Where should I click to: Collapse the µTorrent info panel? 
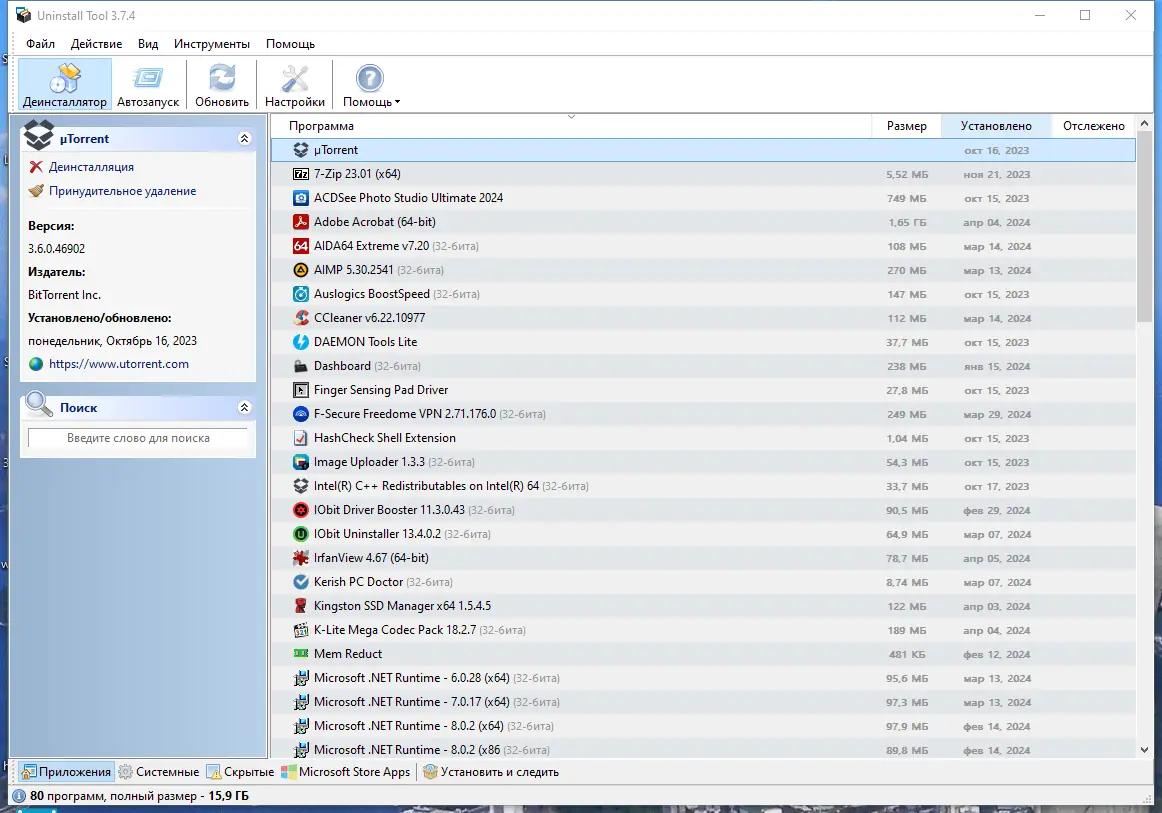pos(244,138)
